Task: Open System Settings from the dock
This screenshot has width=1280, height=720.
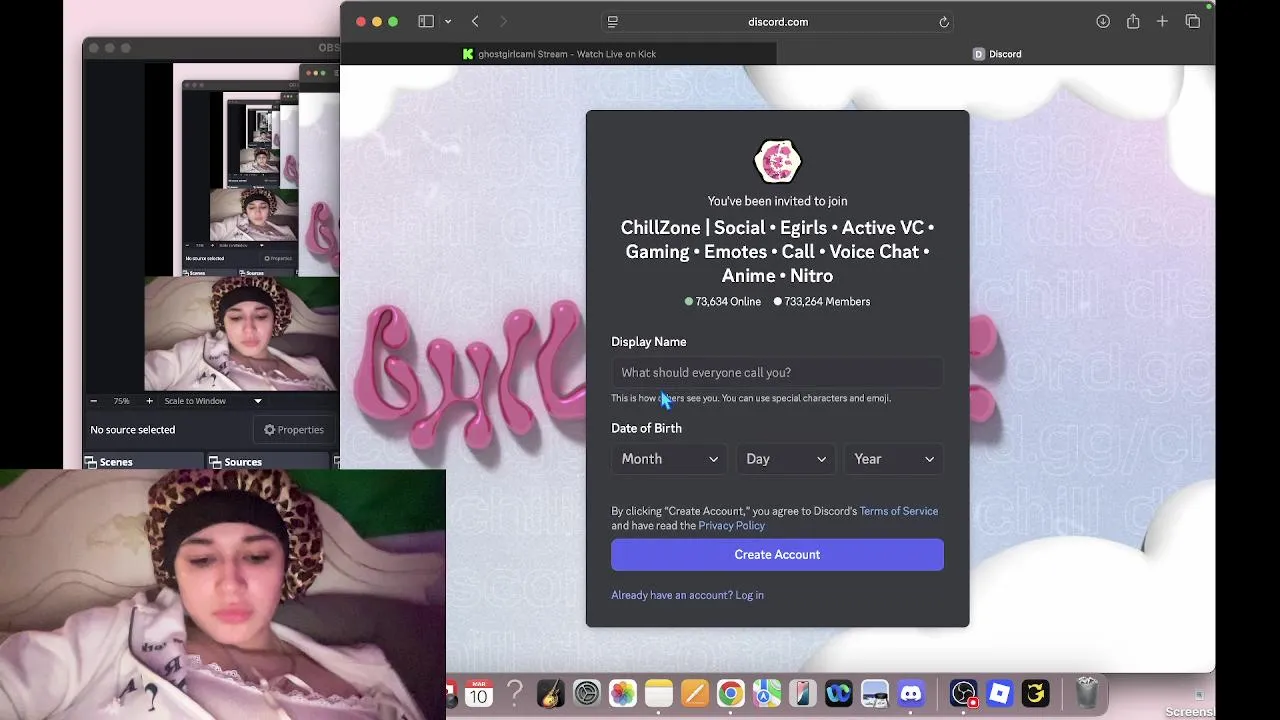Action: 587,693
